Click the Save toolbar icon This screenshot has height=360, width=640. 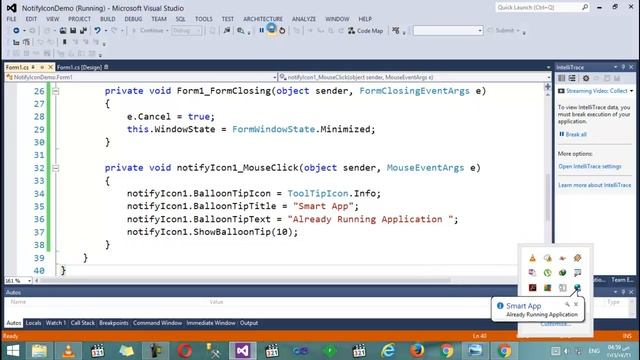pyautogui.click(x=73, y=31)
